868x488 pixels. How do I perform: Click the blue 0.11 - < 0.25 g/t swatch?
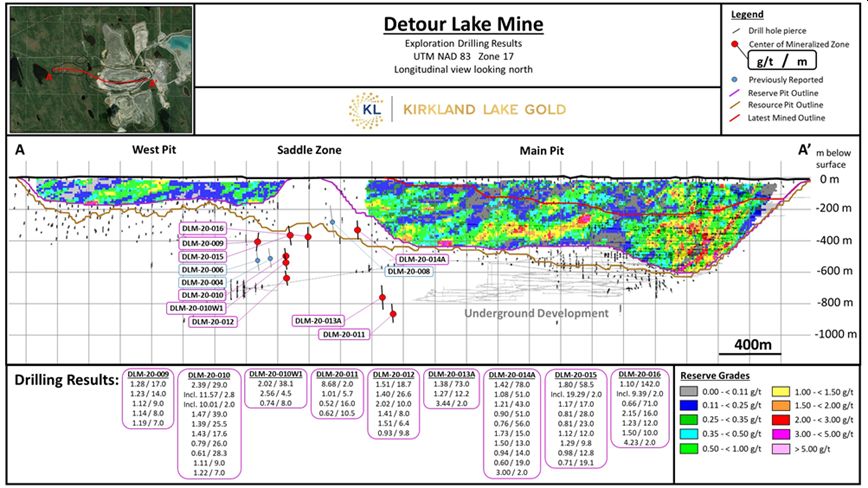click(689, 406)
